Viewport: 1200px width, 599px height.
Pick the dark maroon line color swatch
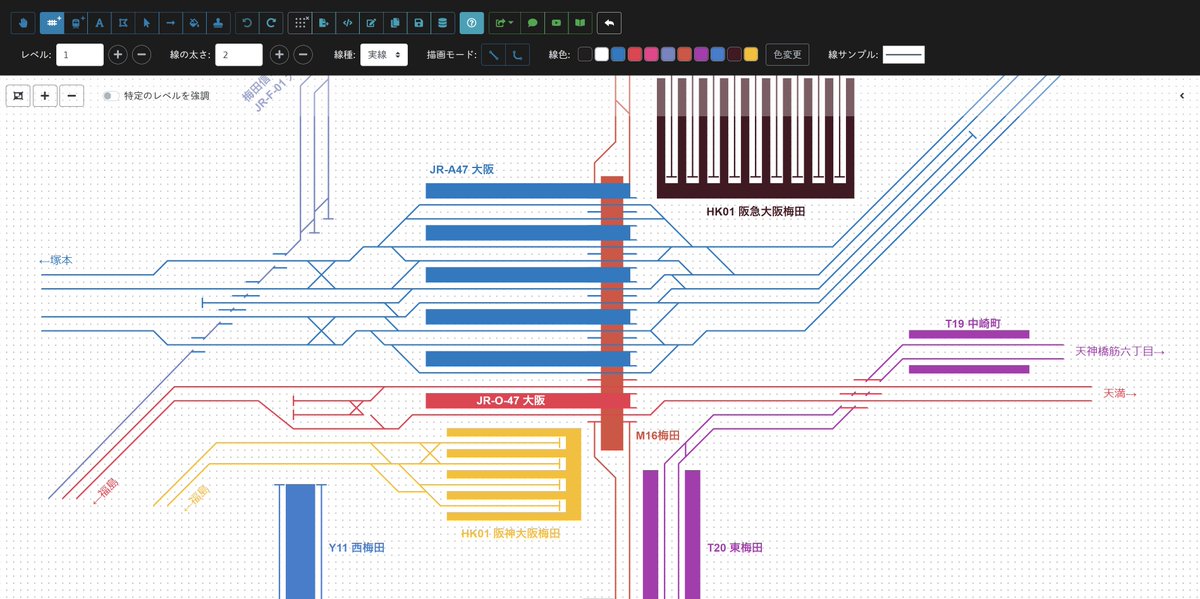coord(734,55)
